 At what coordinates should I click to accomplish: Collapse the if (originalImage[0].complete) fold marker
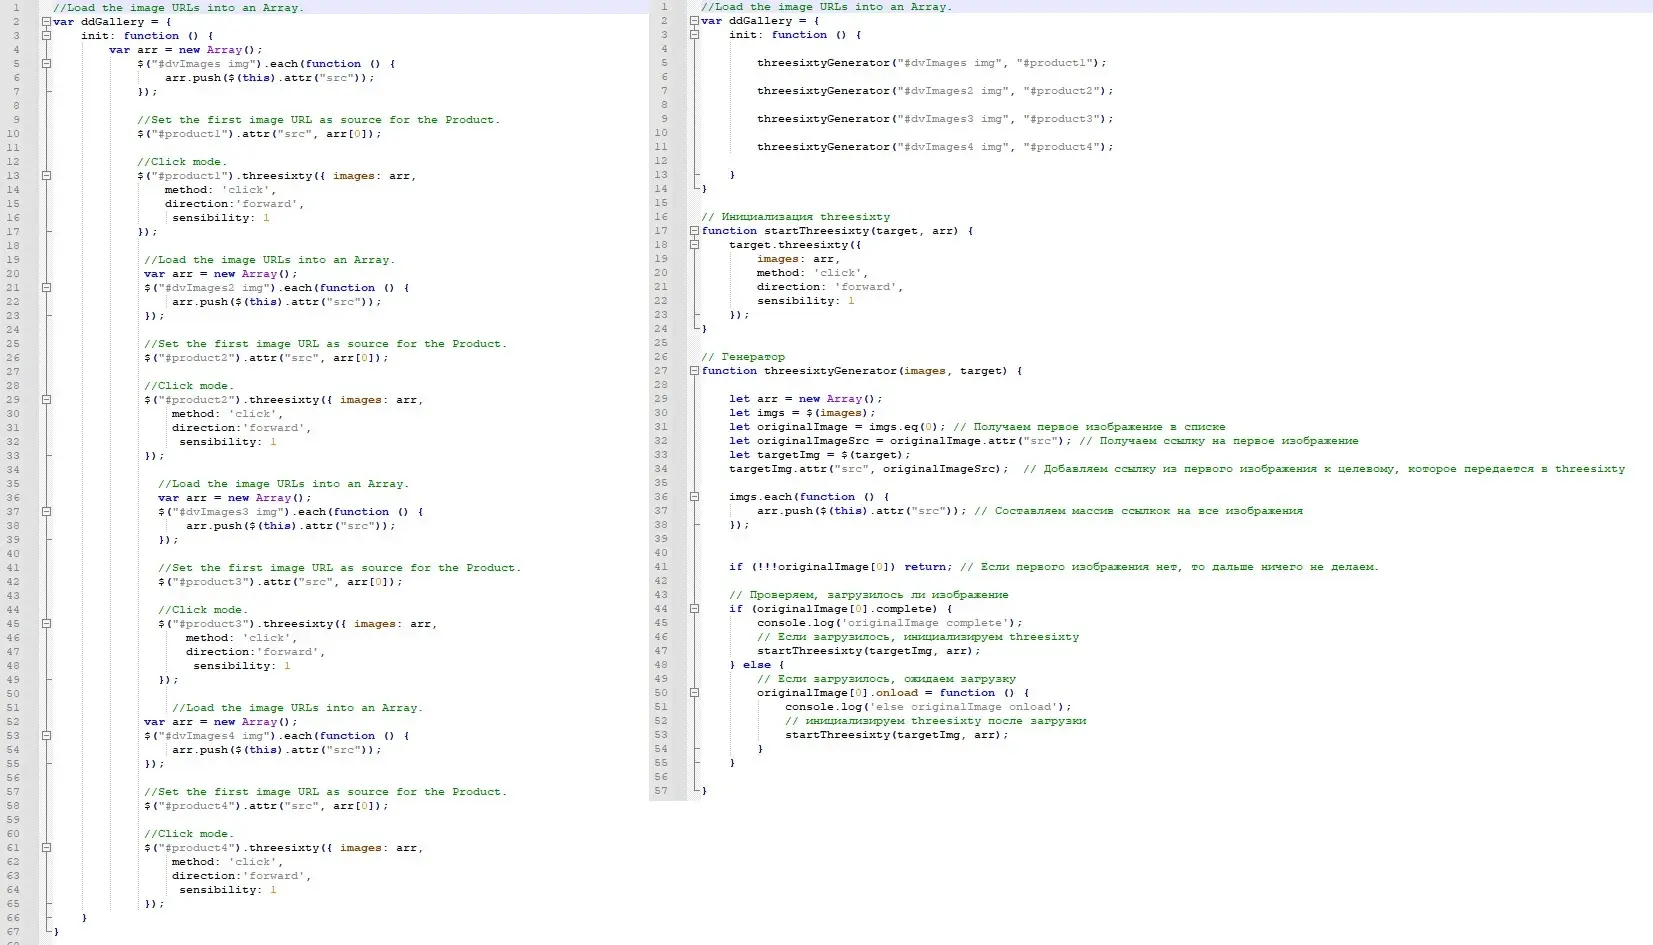pos(694,609)
